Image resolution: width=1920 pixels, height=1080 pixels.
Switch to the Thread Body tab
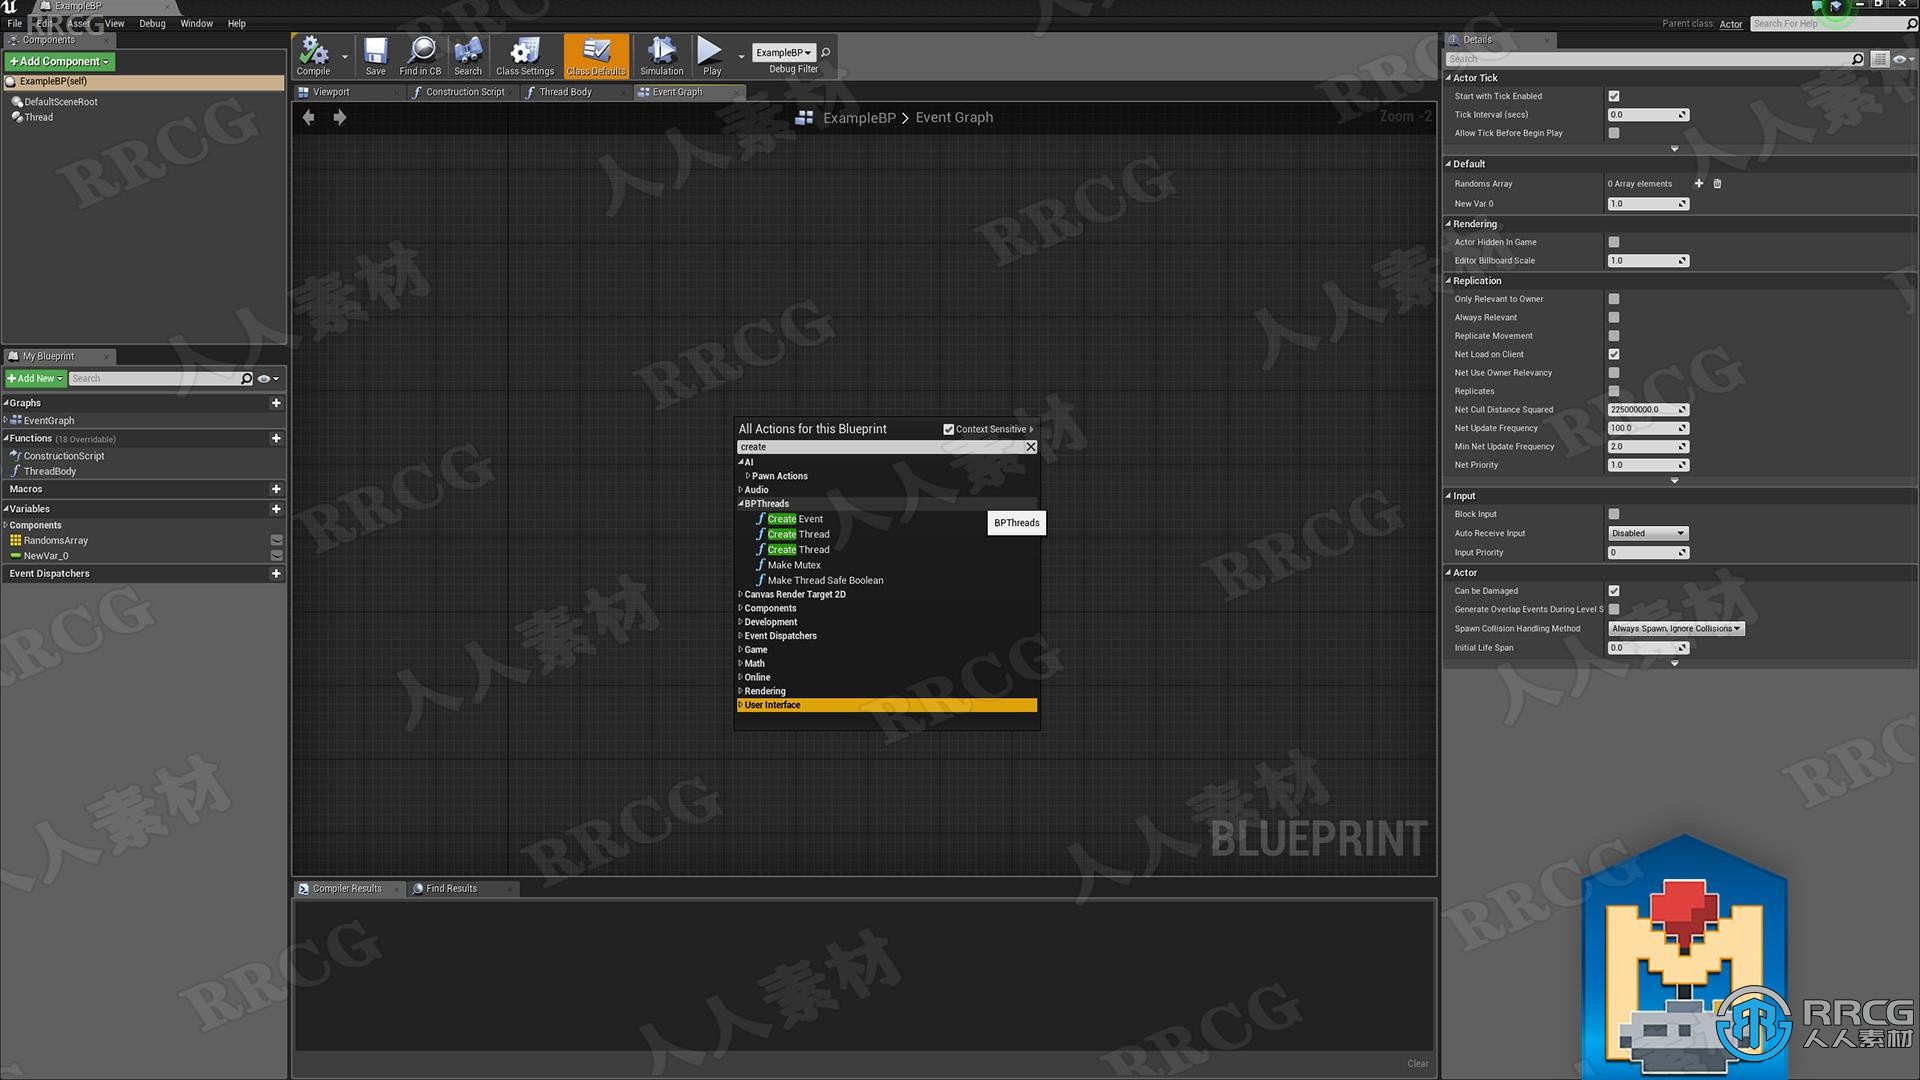[565, 92]
